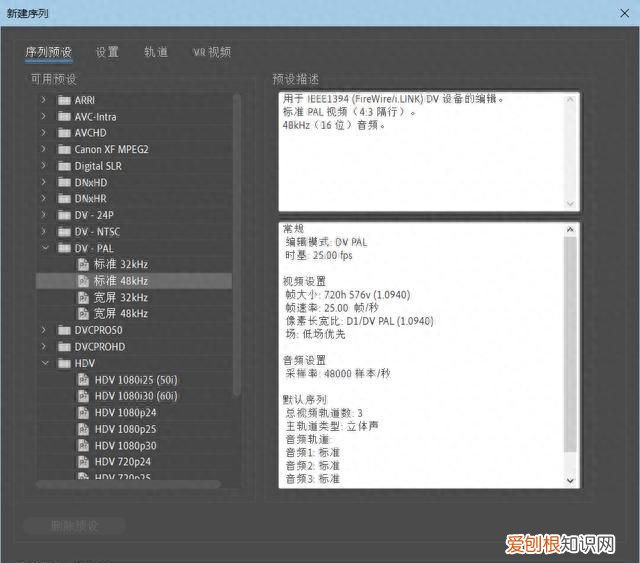Open the 轨道 tab
The height and width of the screenshot is (563, 640).
tap(156, 52)
